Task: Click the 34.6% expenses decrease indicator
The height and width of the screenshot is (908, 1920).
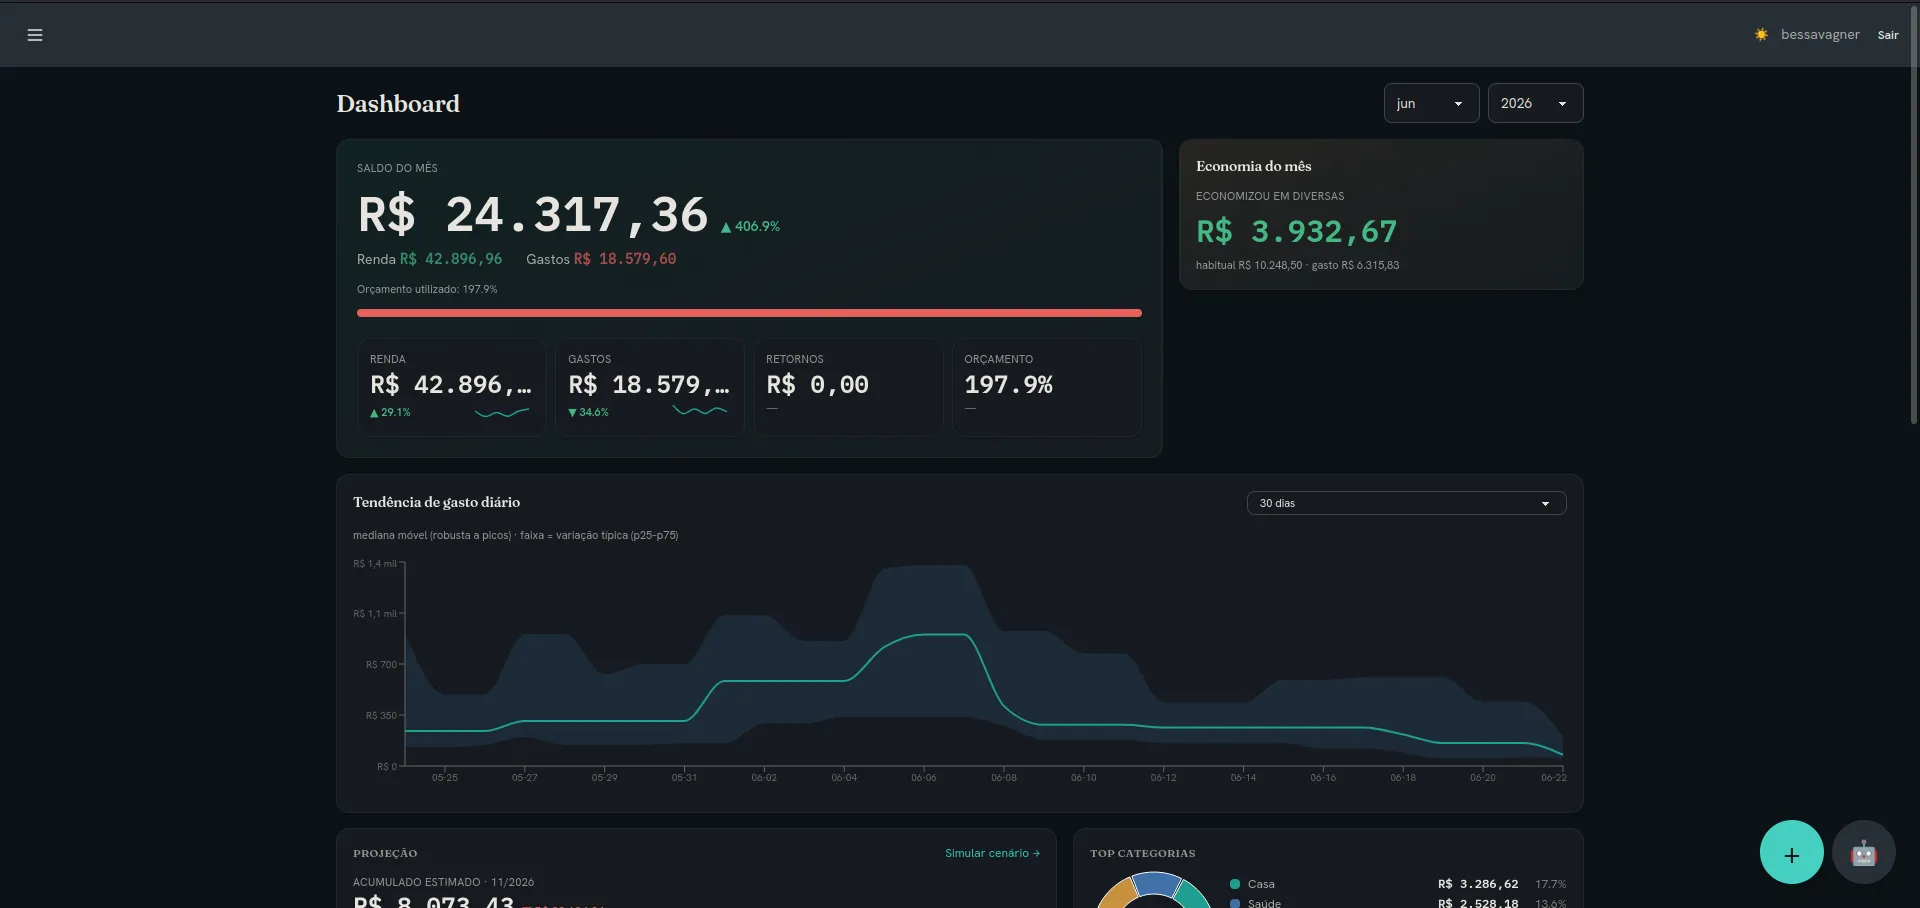Action: (x=588, y=412)
